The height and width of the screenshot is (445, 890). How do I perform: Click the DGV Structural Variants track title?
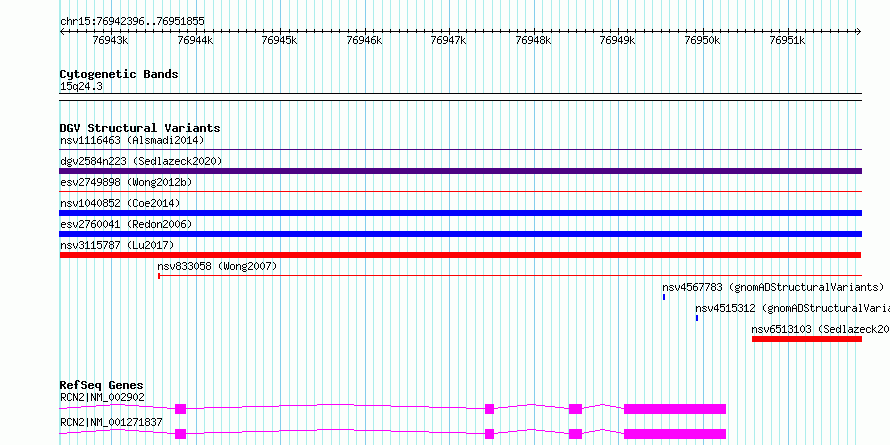[140, 128]
